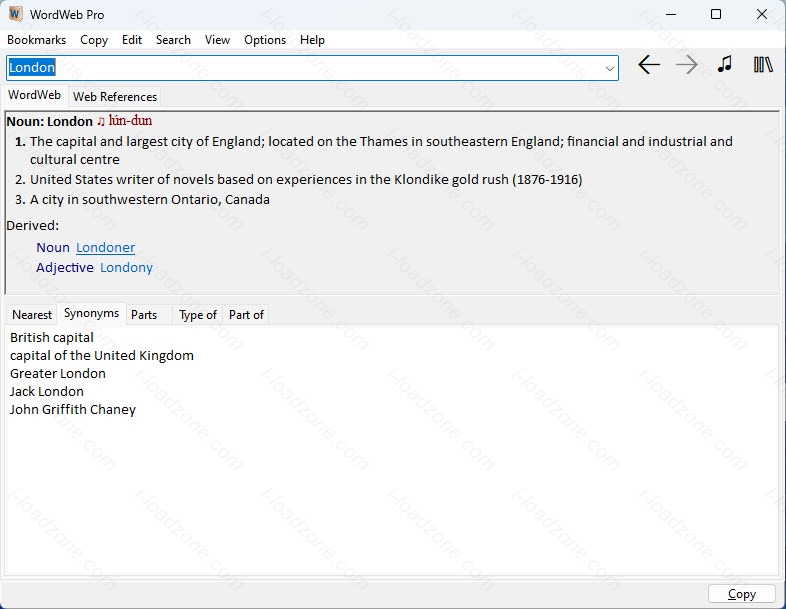The width and height of the screenshot is (786, 609).
Task: Select the Synonyms tab
Action: coord(91,313)
